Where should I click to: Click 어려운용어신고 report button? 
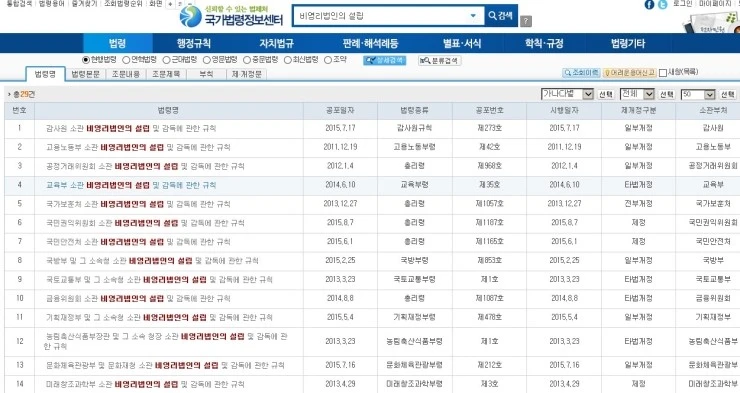[x=629, y=73]
